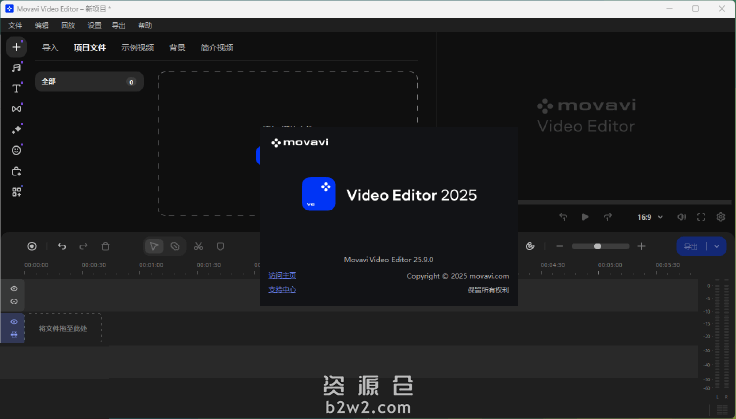Toggle visibility eye of main video track
The width and height of the screenshot is (736, 419).
(14, 322)
